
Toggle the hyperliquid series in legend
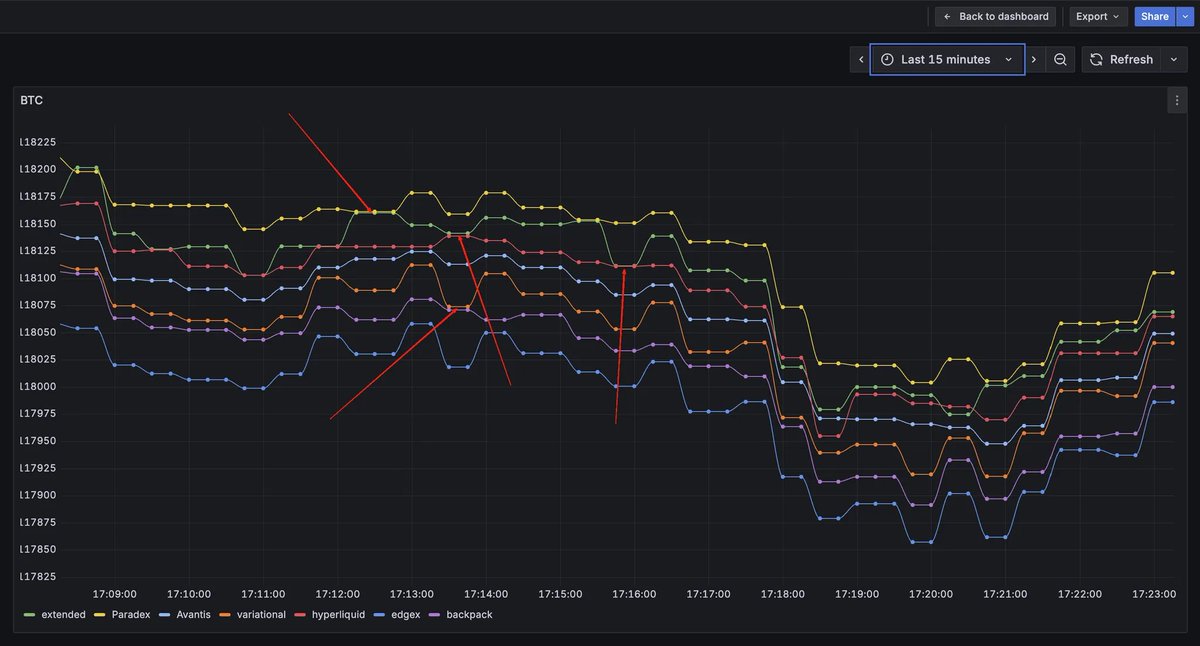pos(340,615)
